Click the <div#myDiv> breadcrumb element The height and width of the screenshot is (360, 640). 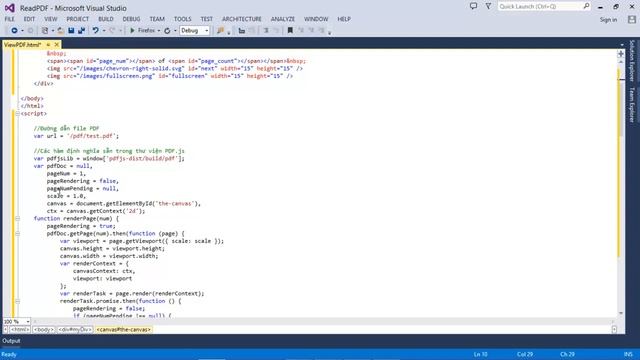75,329
